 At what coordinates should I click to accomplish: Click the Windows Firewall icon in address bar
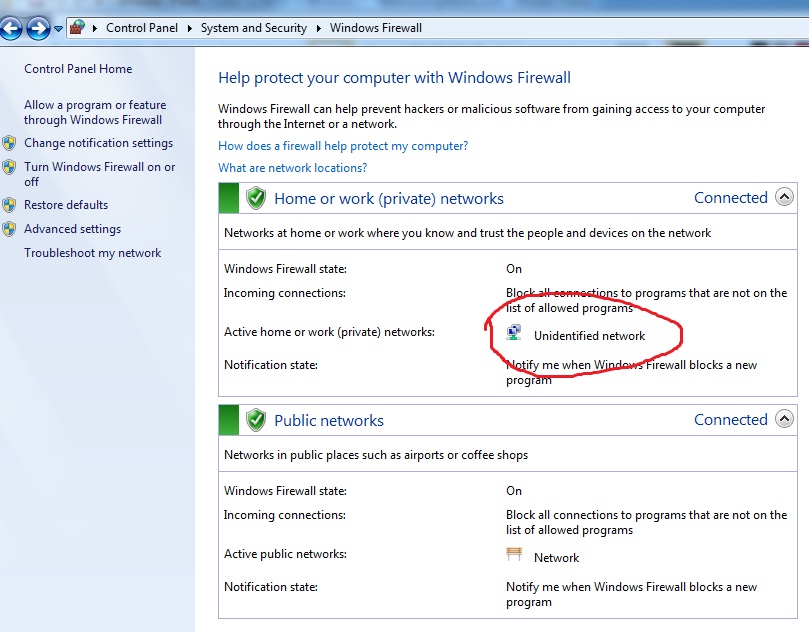[77, 28]
